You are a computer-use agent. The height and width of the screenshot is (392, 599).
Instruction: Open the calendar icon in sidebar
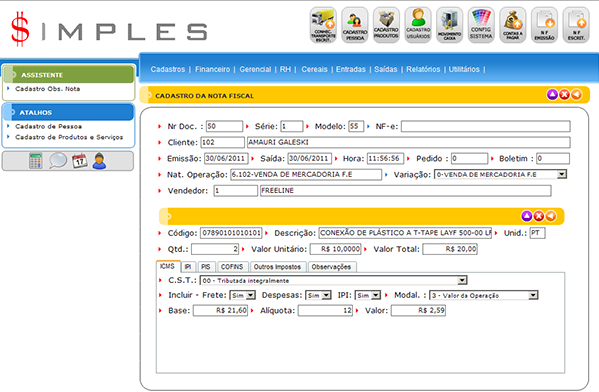click(x=79, y=161)
